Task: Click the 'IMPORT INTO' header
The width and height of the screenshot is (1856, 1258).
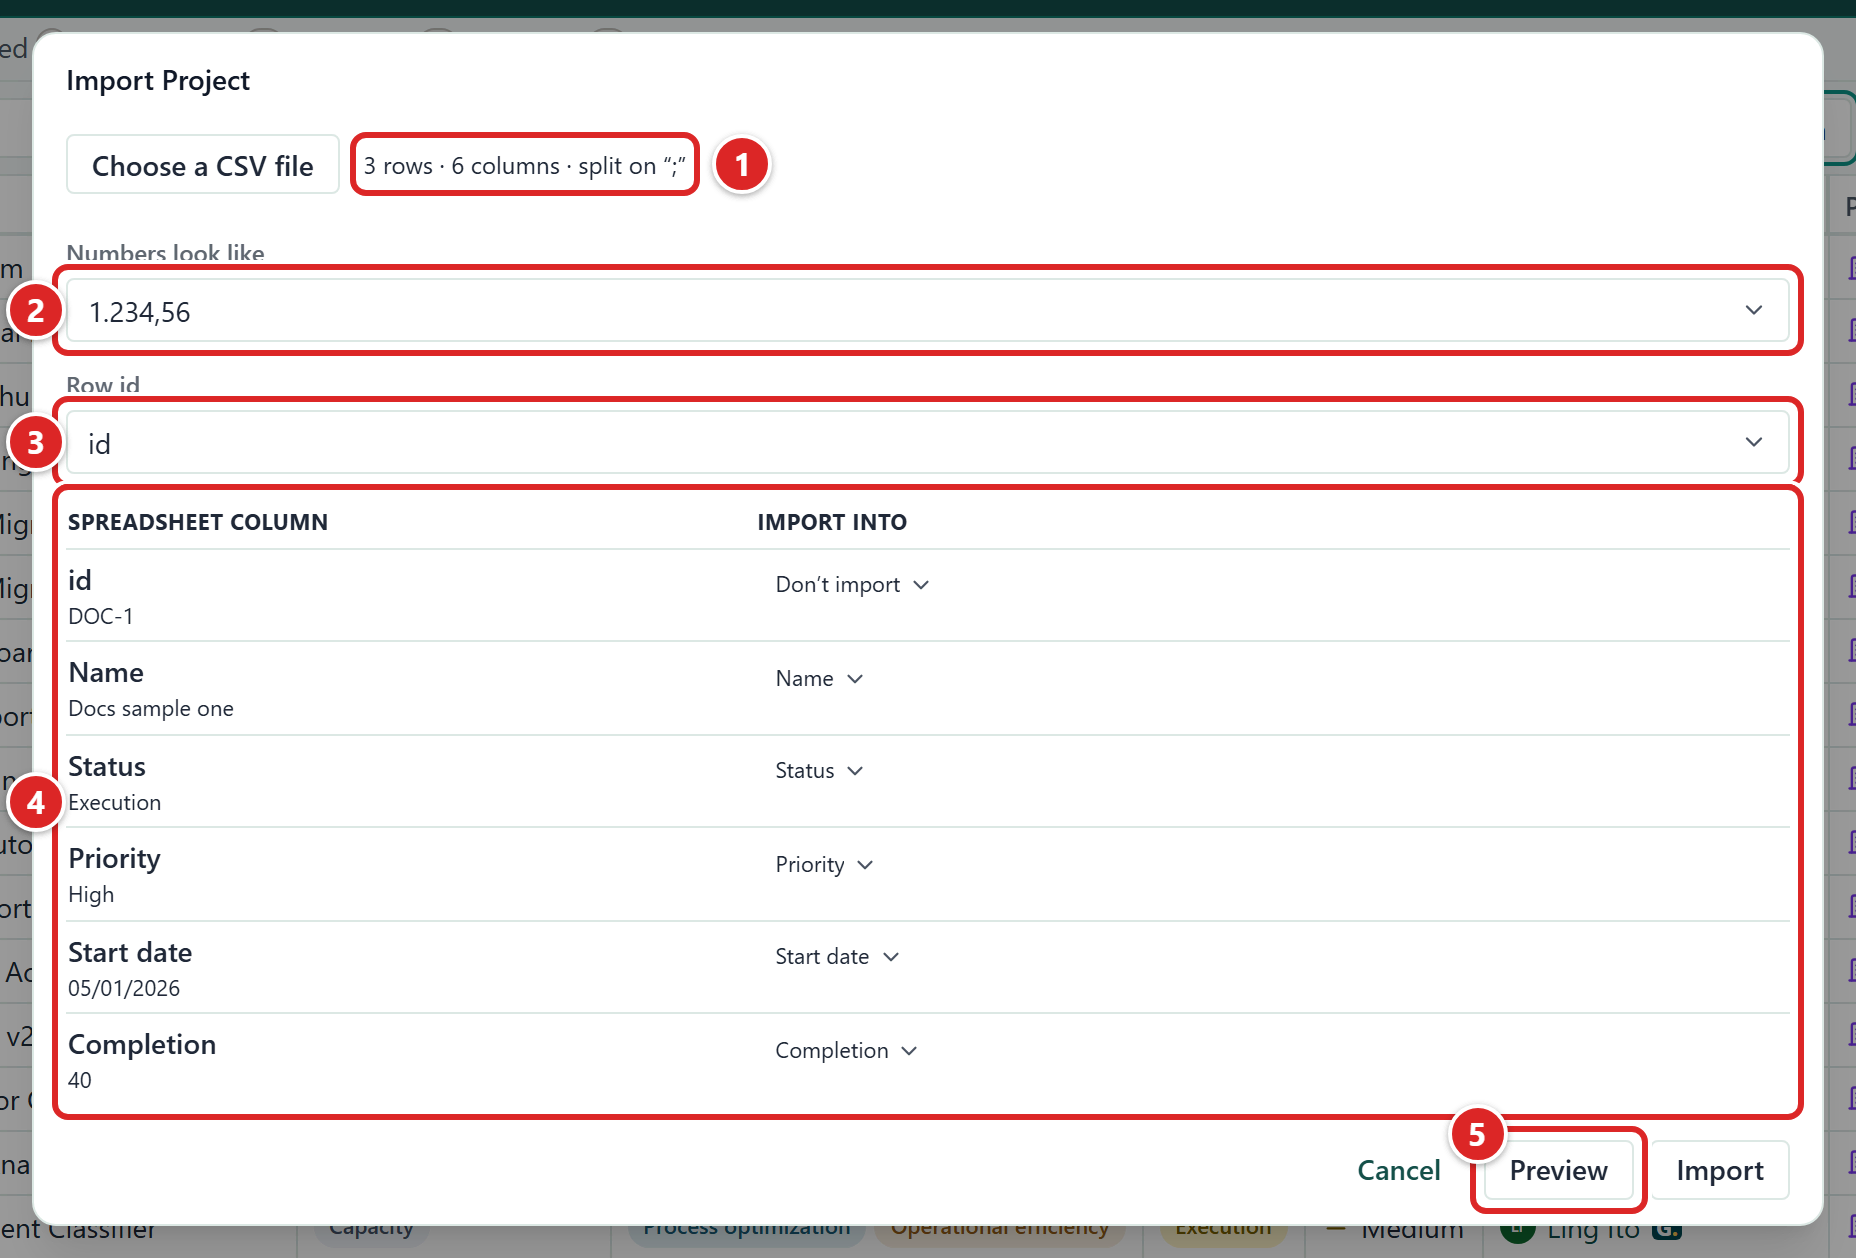Action: pos(832,522)
